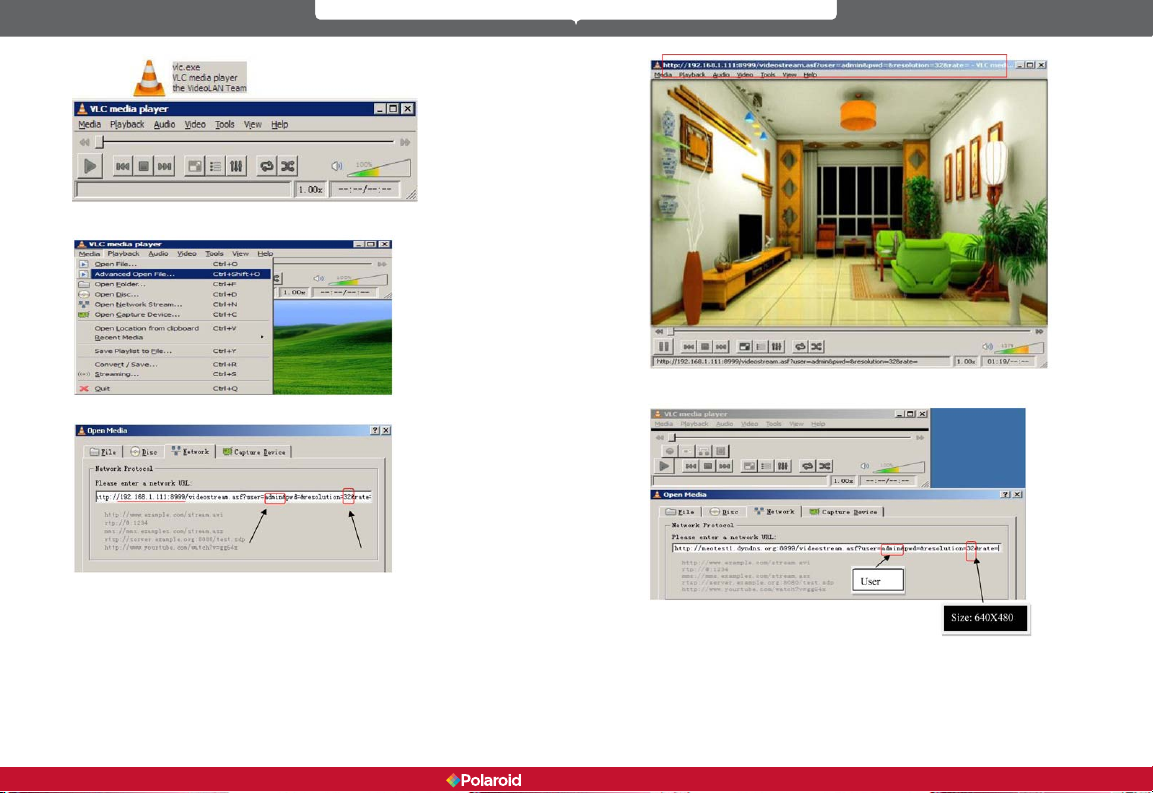The height and width of the screenshot is (793, 1153).
Task: Expand the Recent Media submenu
Action: 174,338
